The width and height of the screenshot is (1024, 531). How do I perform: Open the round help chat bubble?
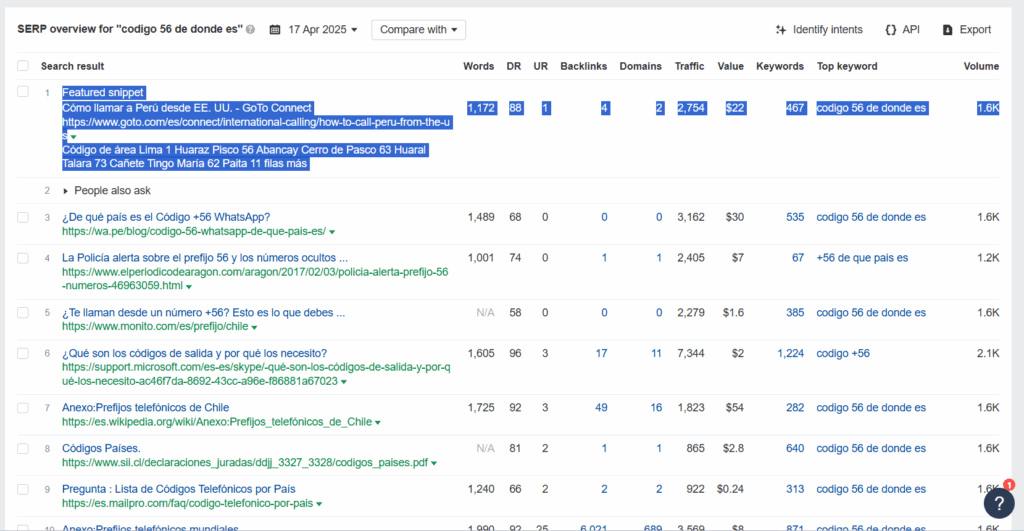(999, 503)
